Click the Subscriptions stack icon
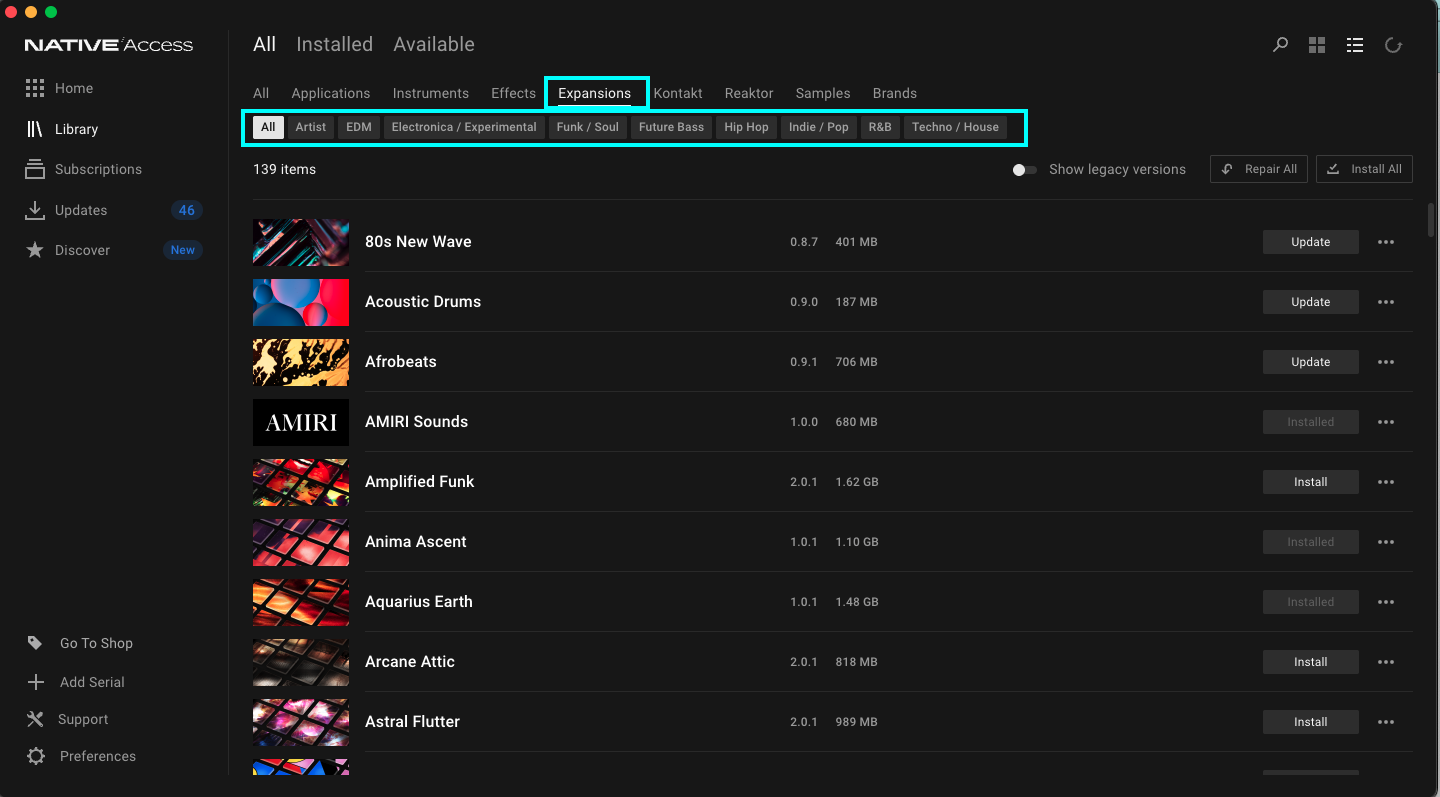This screenshot has height=797, width=1440. tap(35, 169)
